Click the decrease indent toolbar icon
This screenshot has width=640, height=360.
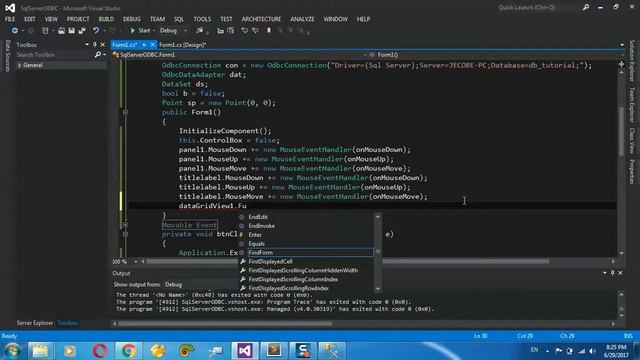[220, 31]
